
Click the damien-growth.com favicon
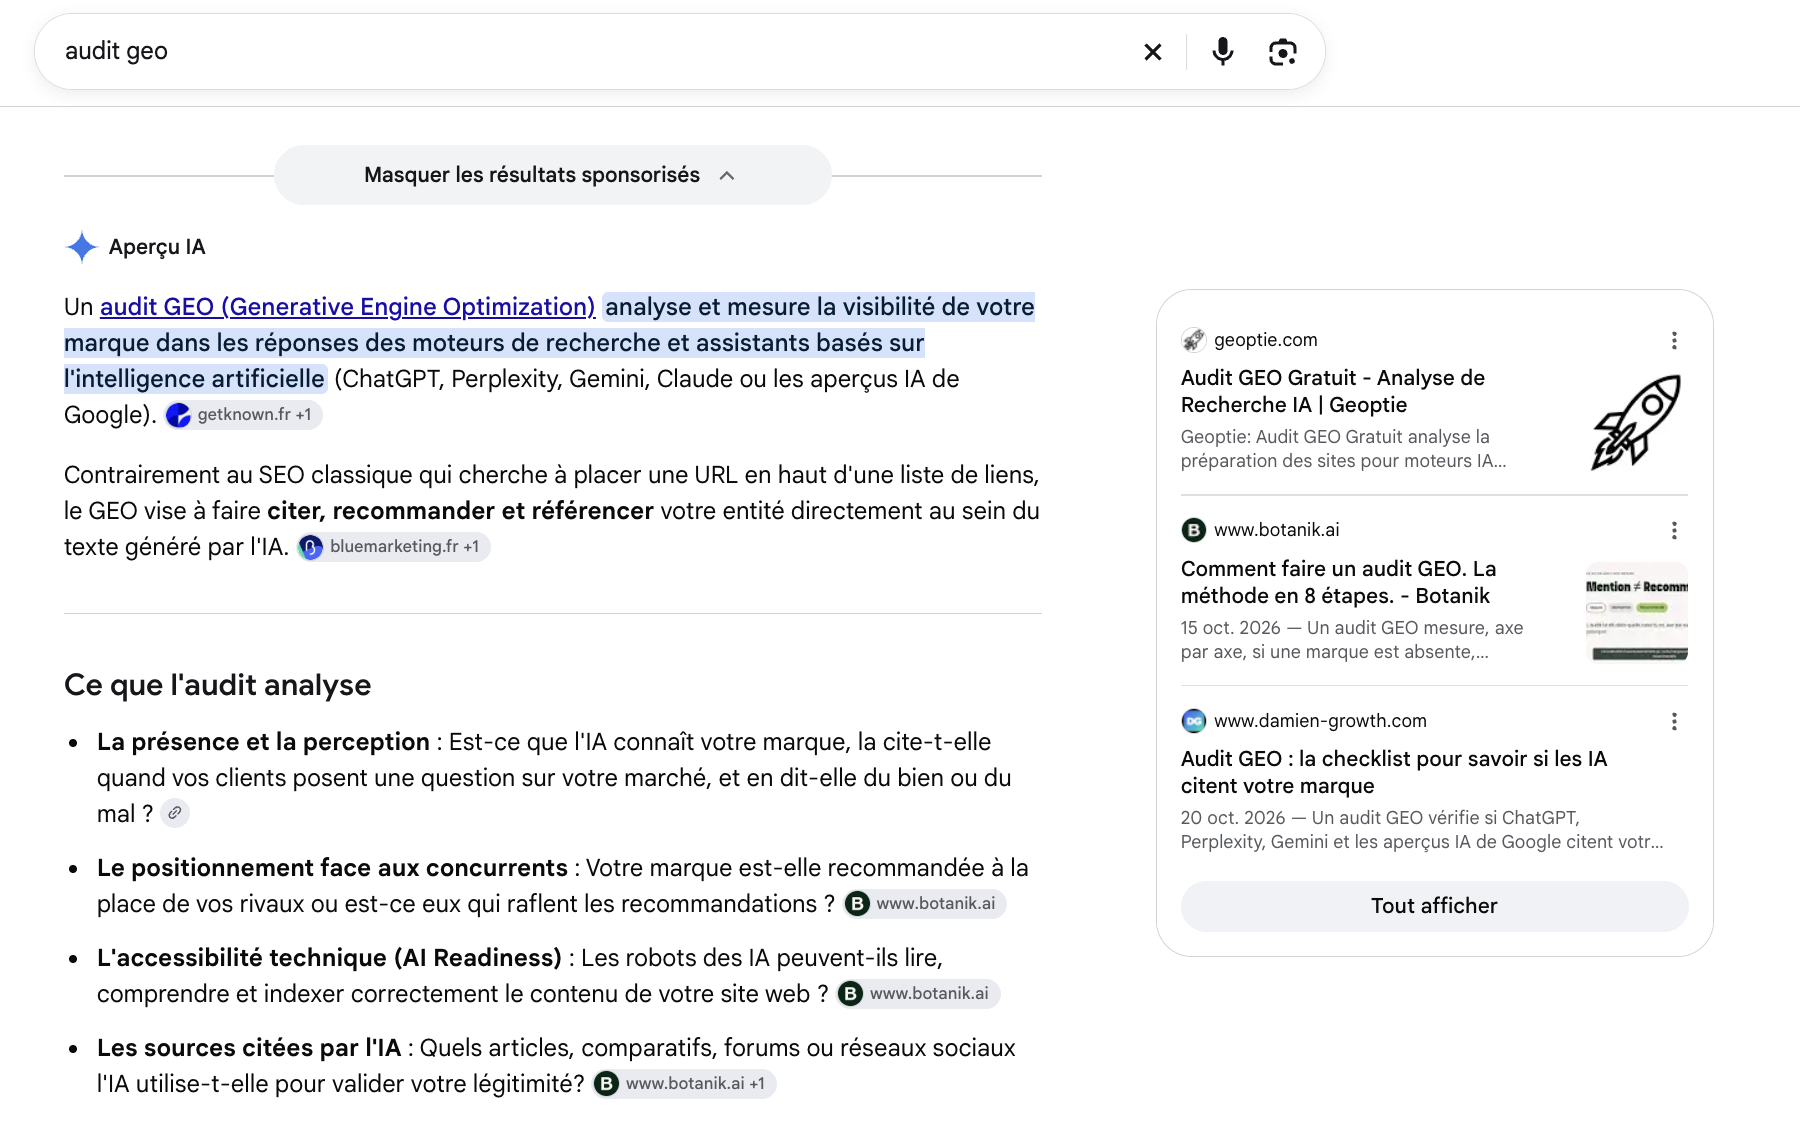1193,721
